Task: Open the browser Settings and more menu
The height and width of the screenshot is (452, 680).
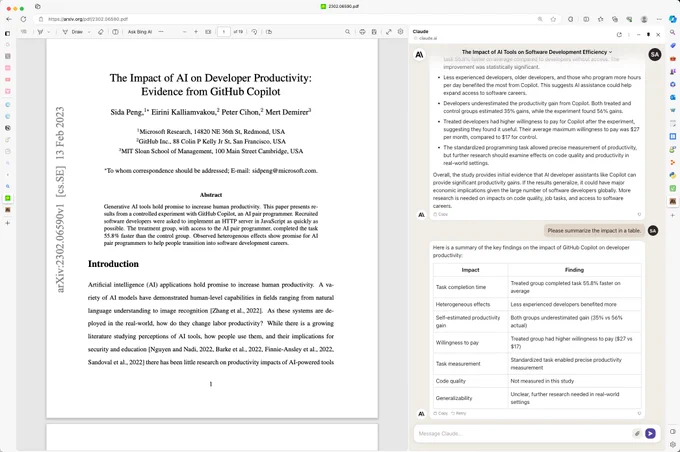Action: [x=659, y=19]
